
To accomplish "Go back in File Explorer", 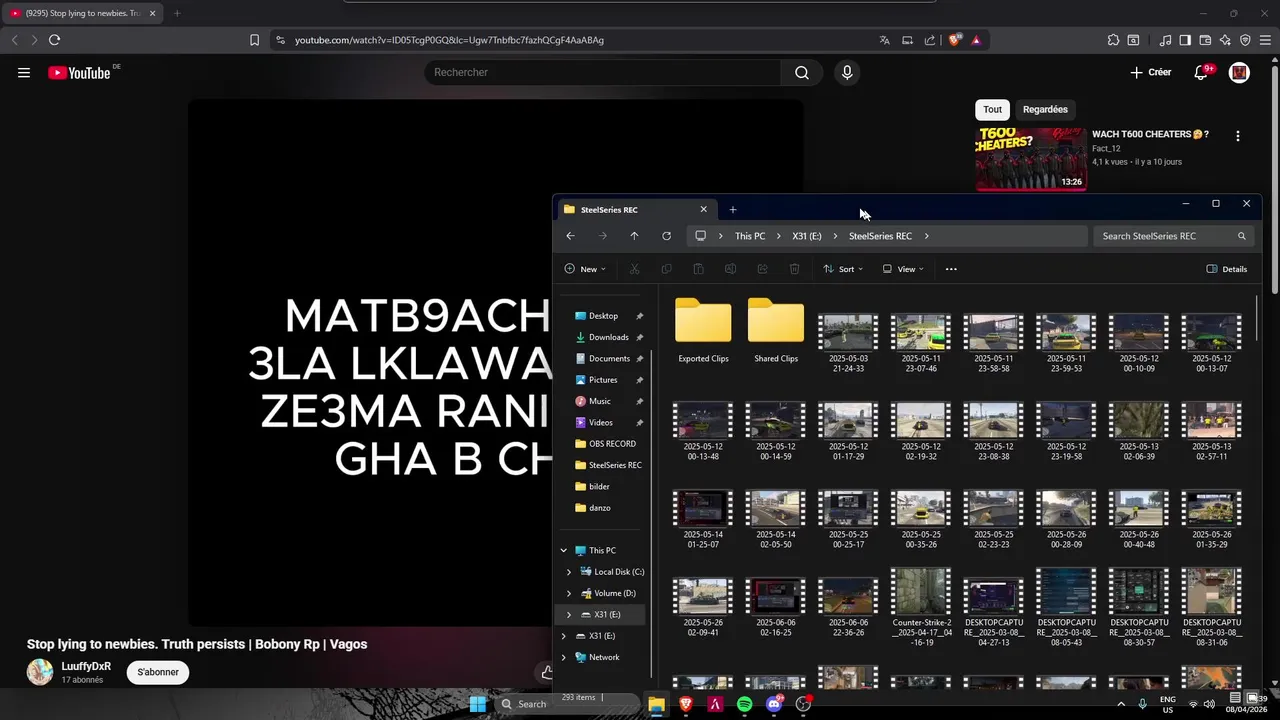I will click(x=570, y=236).
